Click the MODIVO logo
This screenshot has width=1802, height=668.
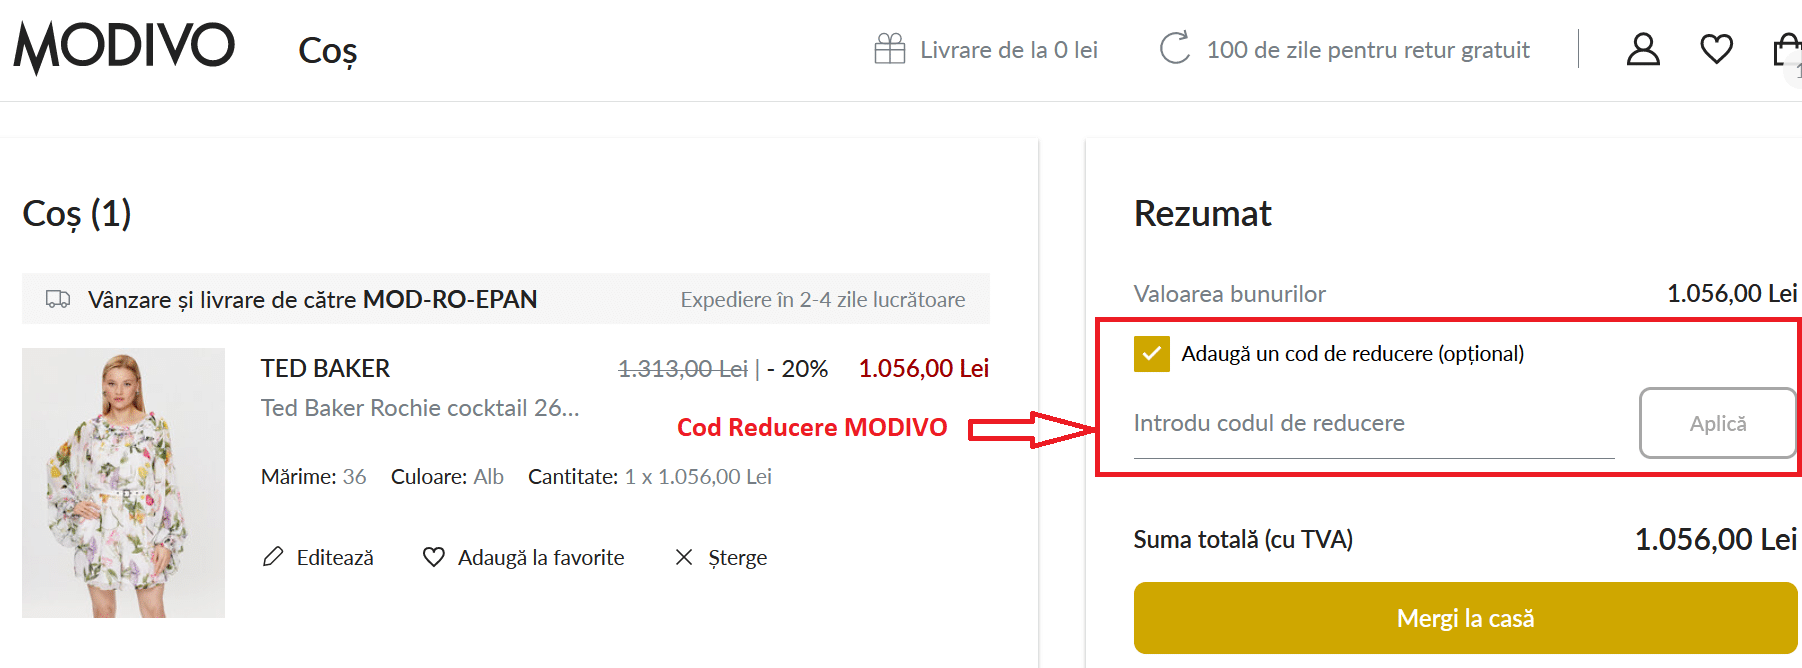tap(124, 46)
